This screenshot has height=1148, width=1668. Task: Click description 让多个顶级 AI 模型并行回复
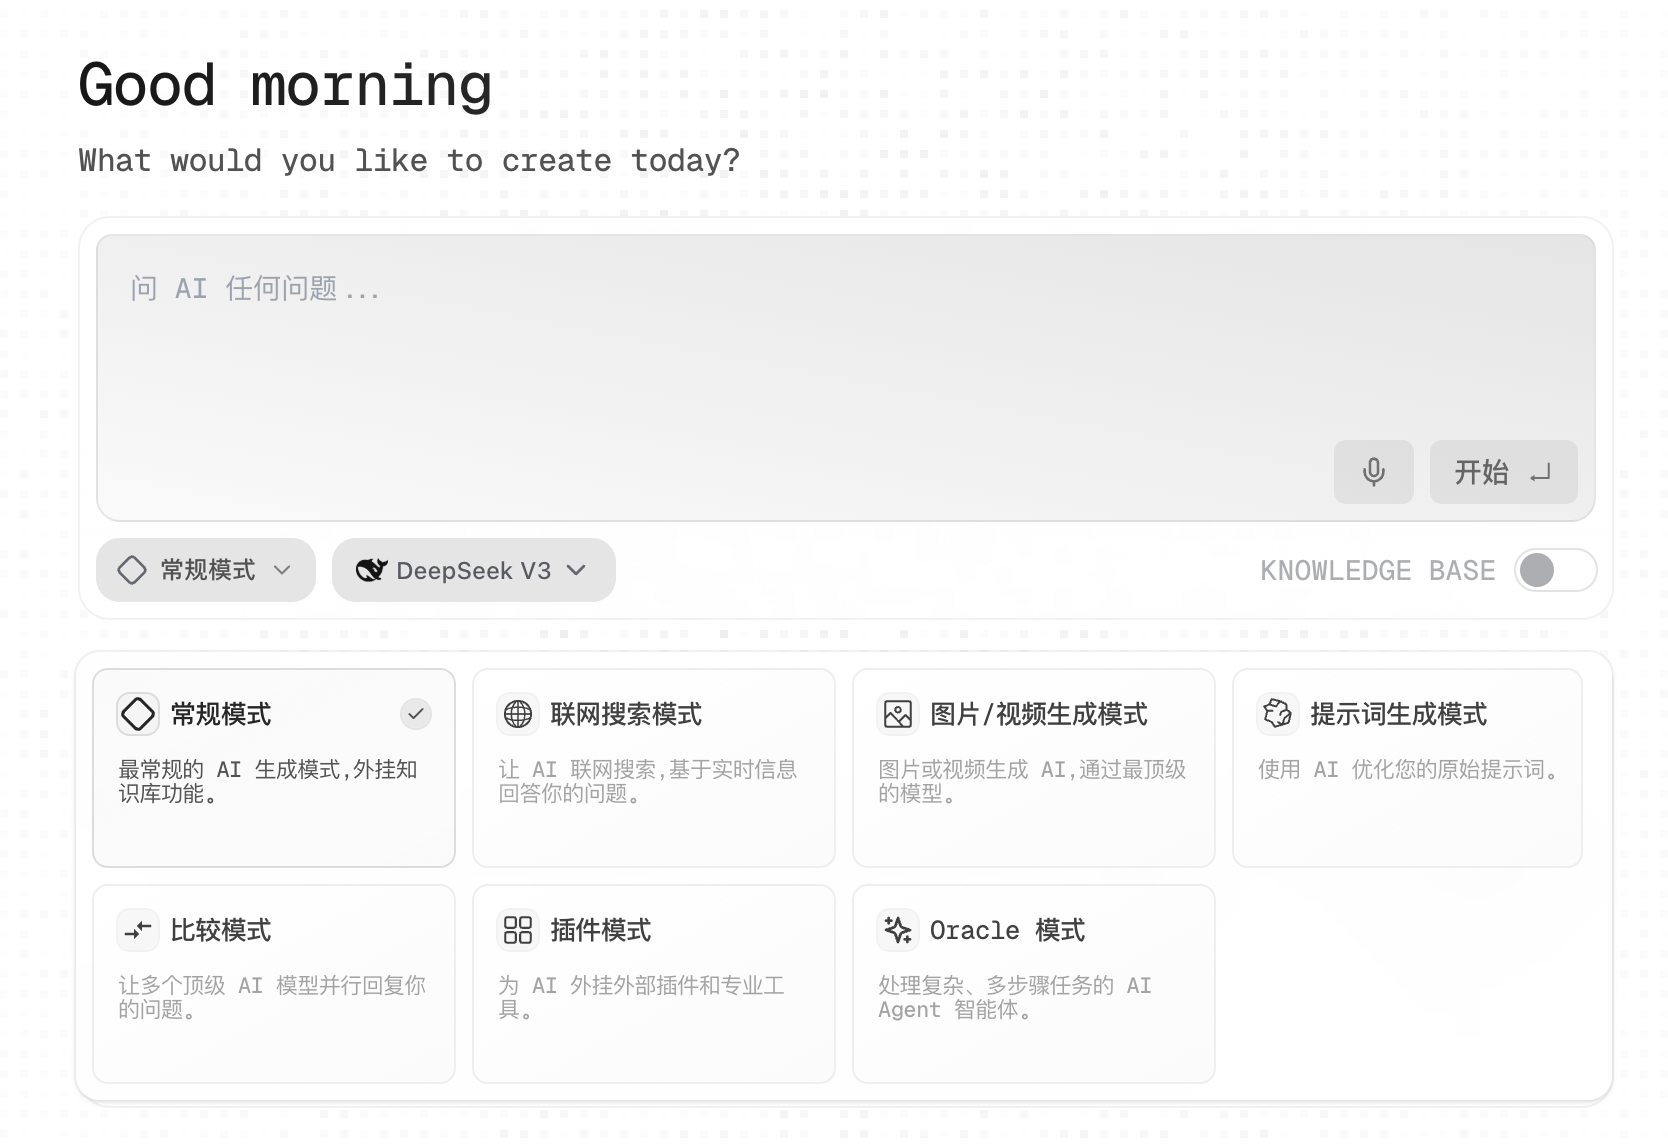[x=272, y=997]
